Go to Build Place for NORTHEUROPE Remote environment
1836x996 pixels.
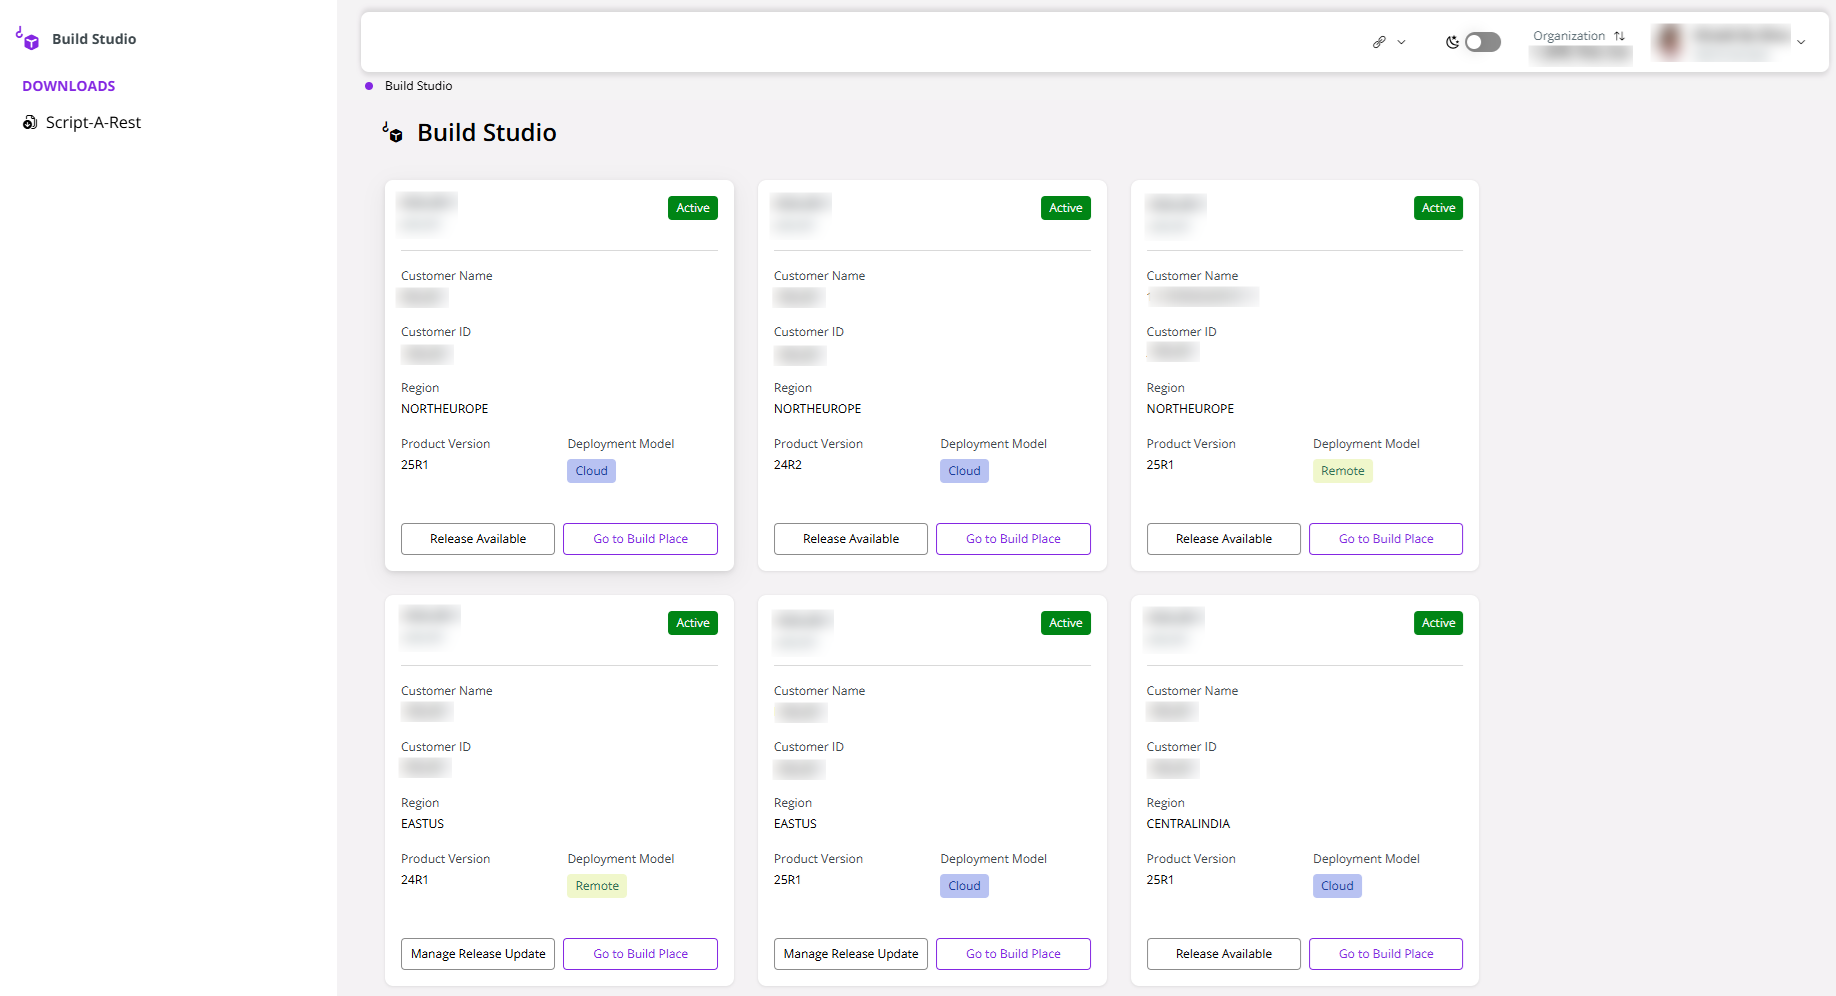(1386, 539)
